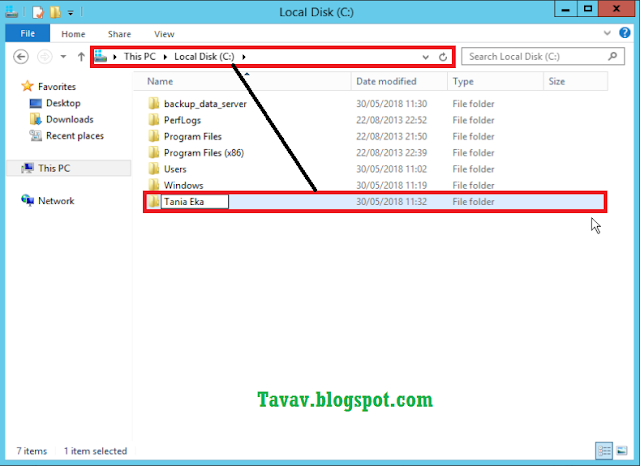Open the address bar history dropdown
This screenshot has height=466, width=640.
[x=425, y=57]
